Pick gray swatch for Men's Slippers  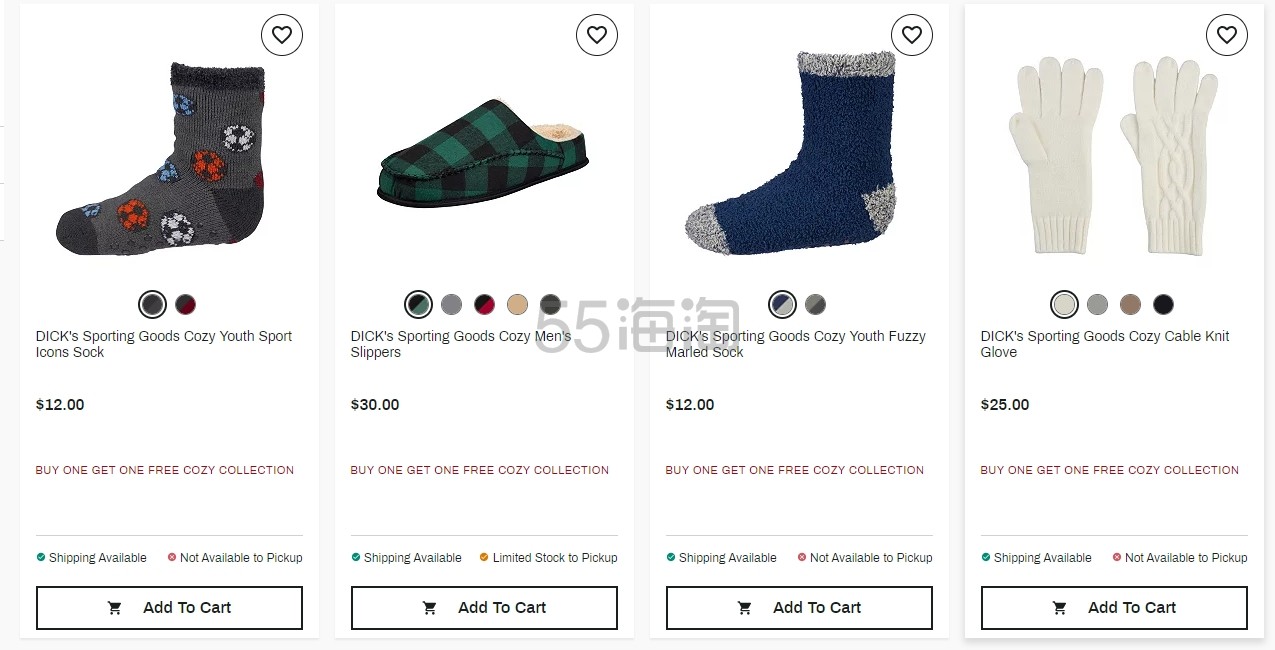(452, 304)
